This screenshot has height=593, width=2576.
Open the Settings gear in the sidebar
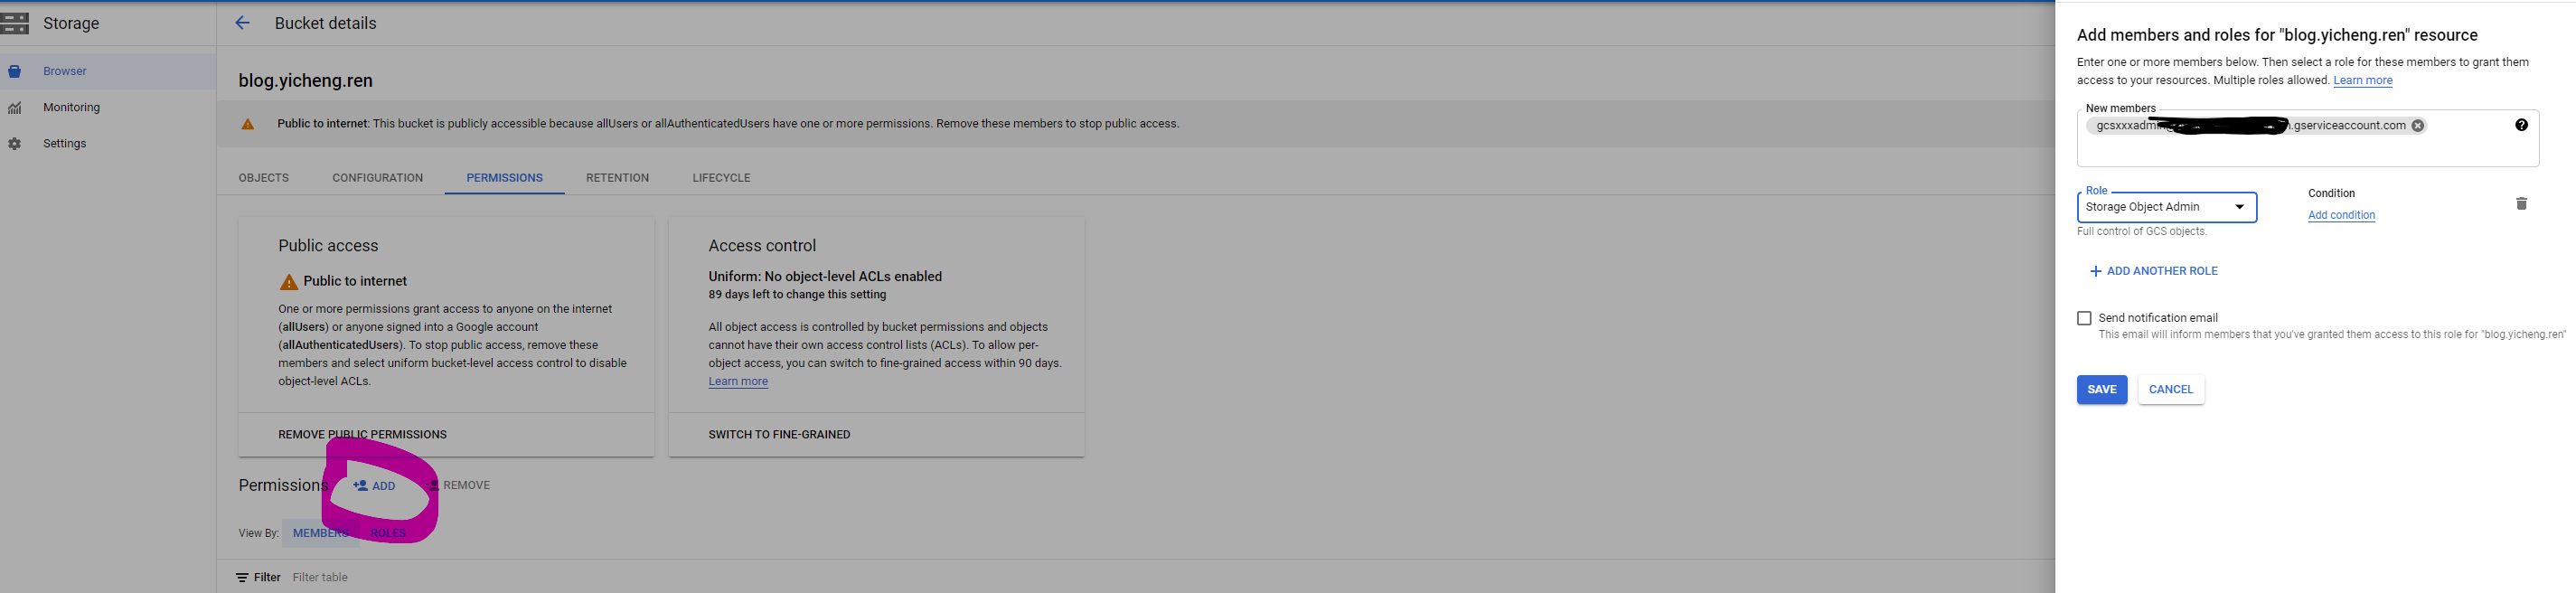tap(15, 144)
